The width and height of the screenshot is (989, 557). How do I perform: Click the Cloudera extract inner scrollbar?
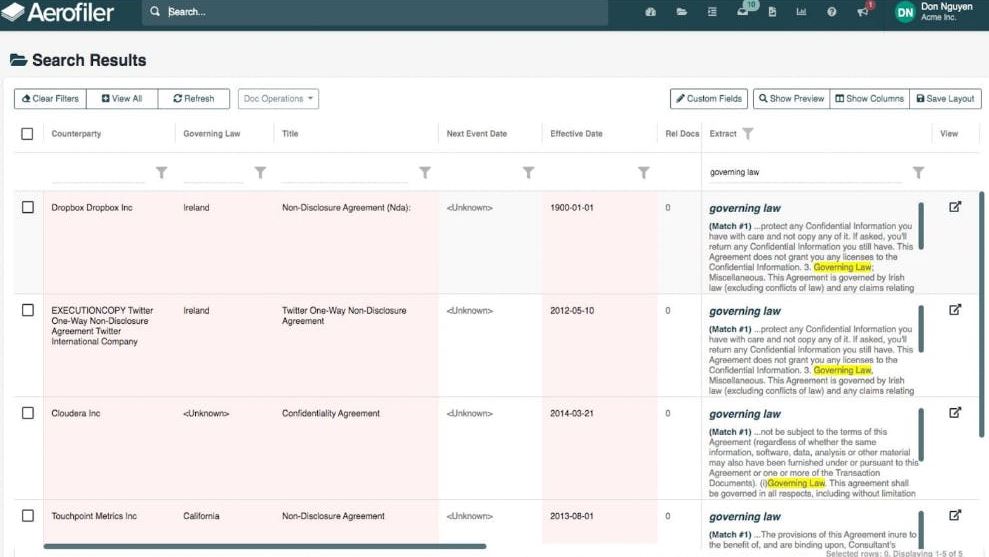pyautogui.click(x=921, y=435)
